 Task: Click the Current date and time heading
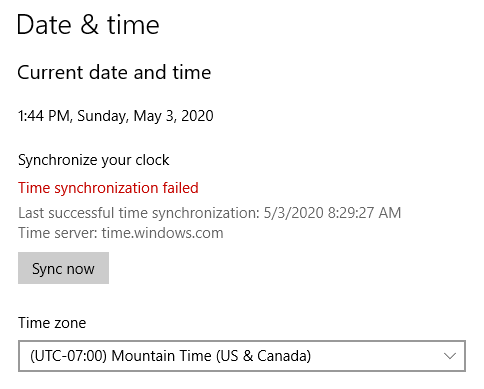coord(114,72)
